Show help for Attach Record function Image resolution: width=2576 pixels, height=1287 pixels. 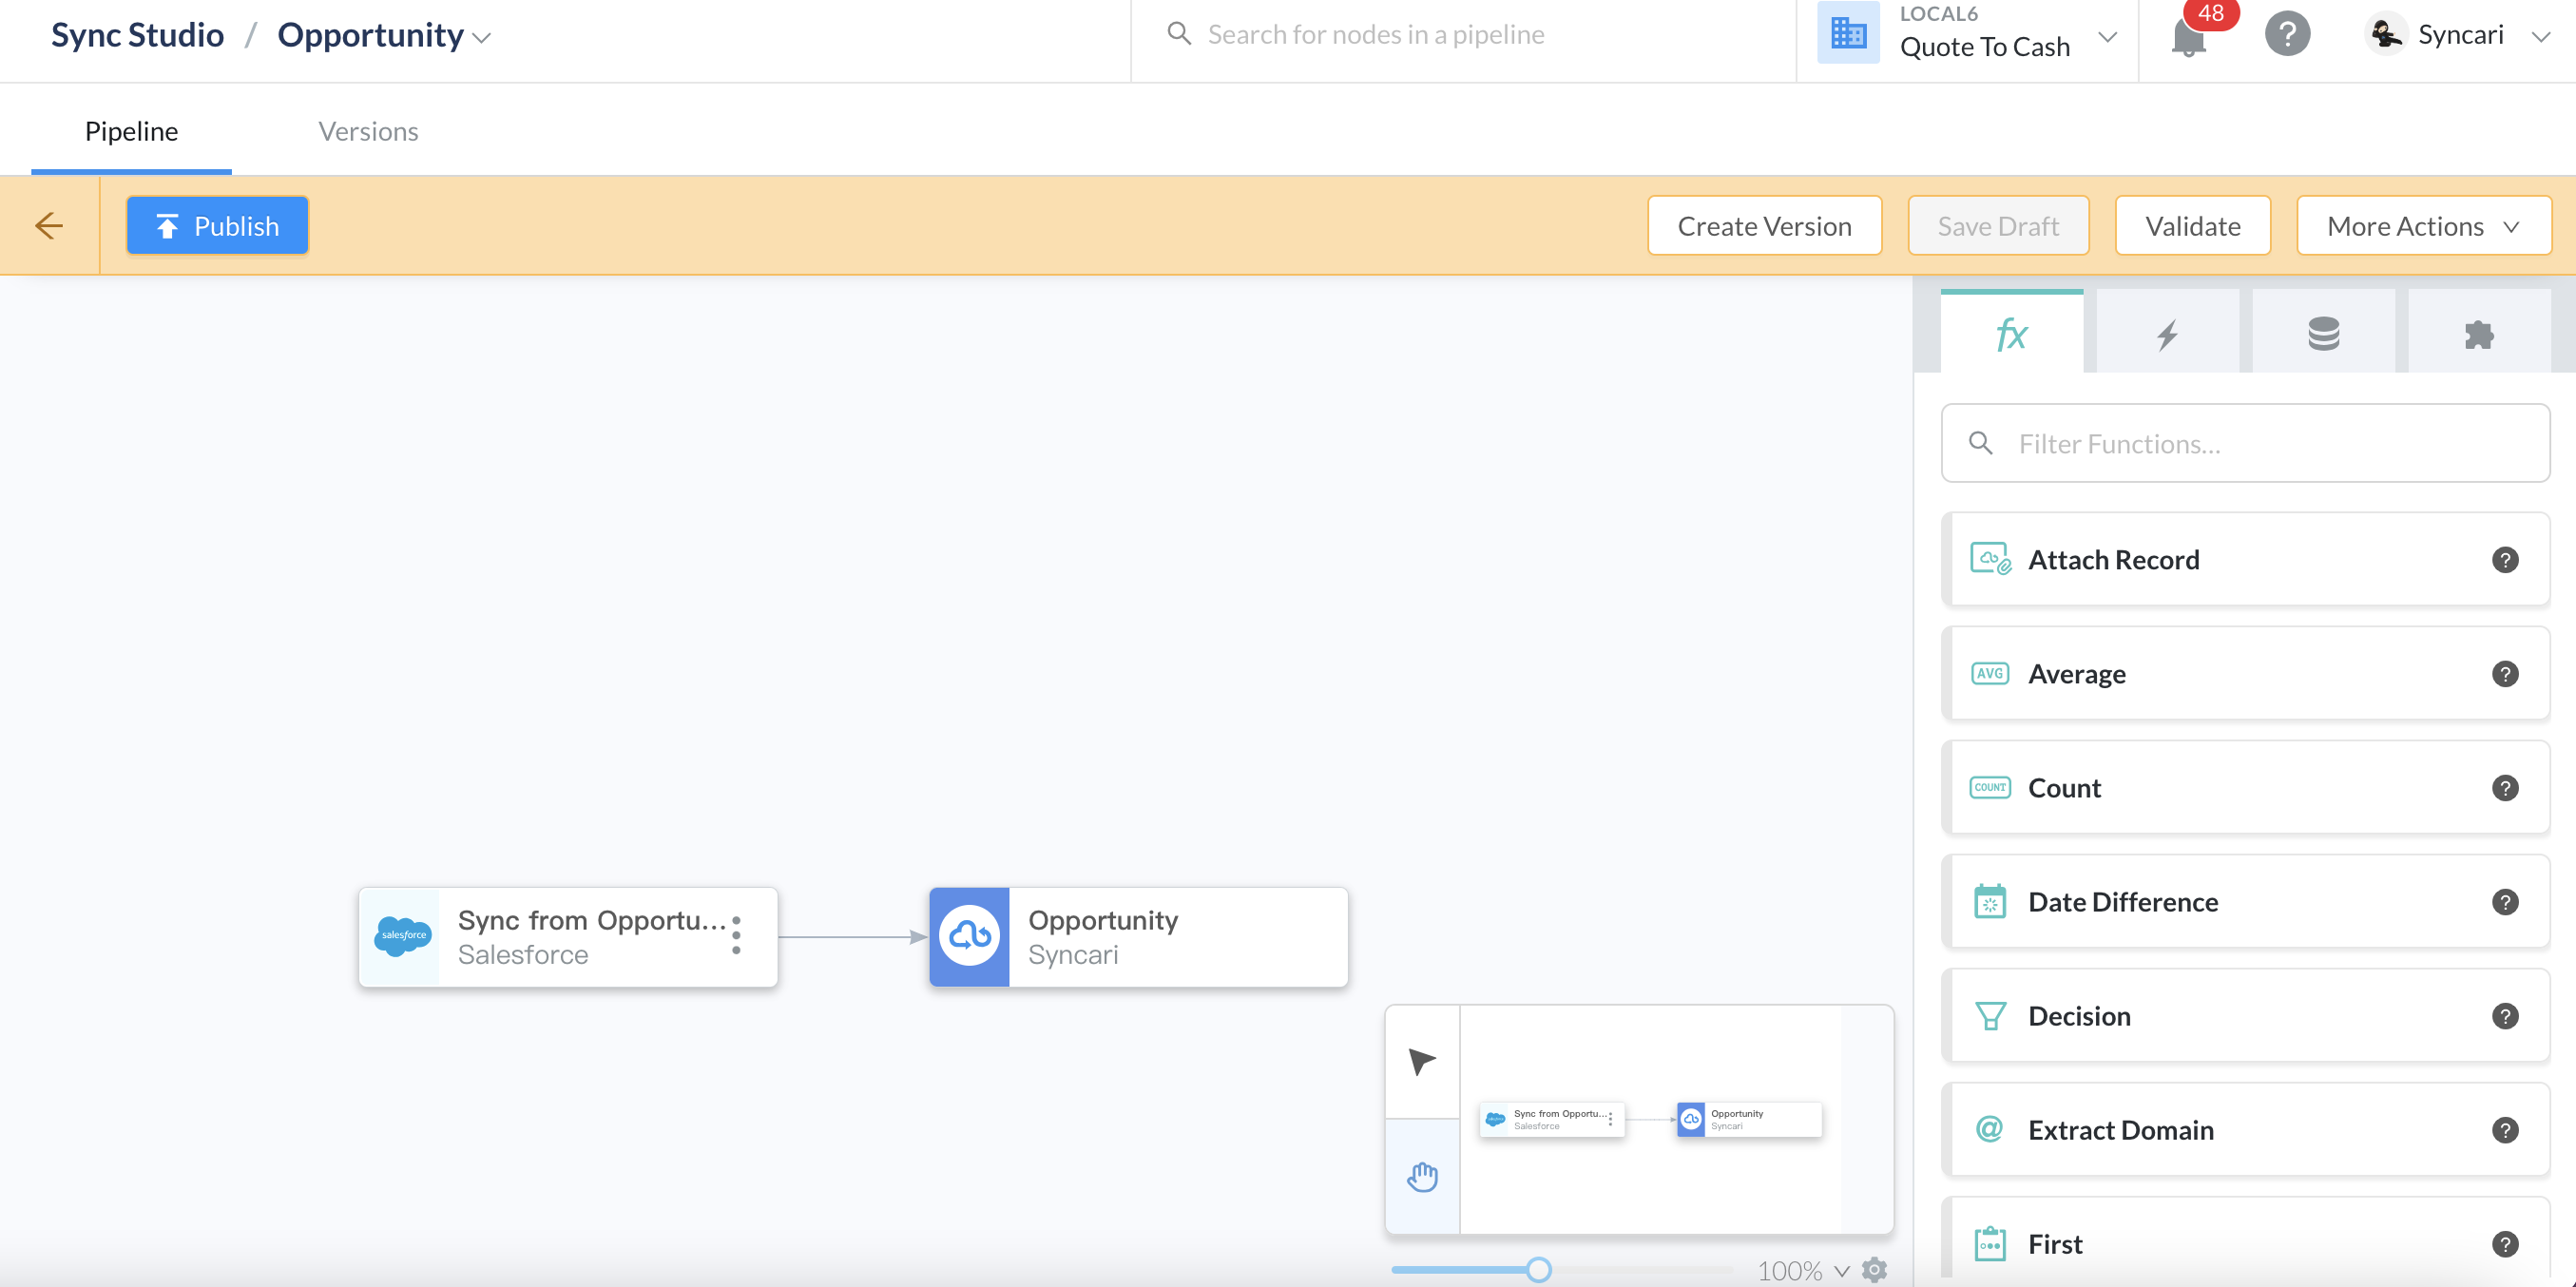[2505, 560]
